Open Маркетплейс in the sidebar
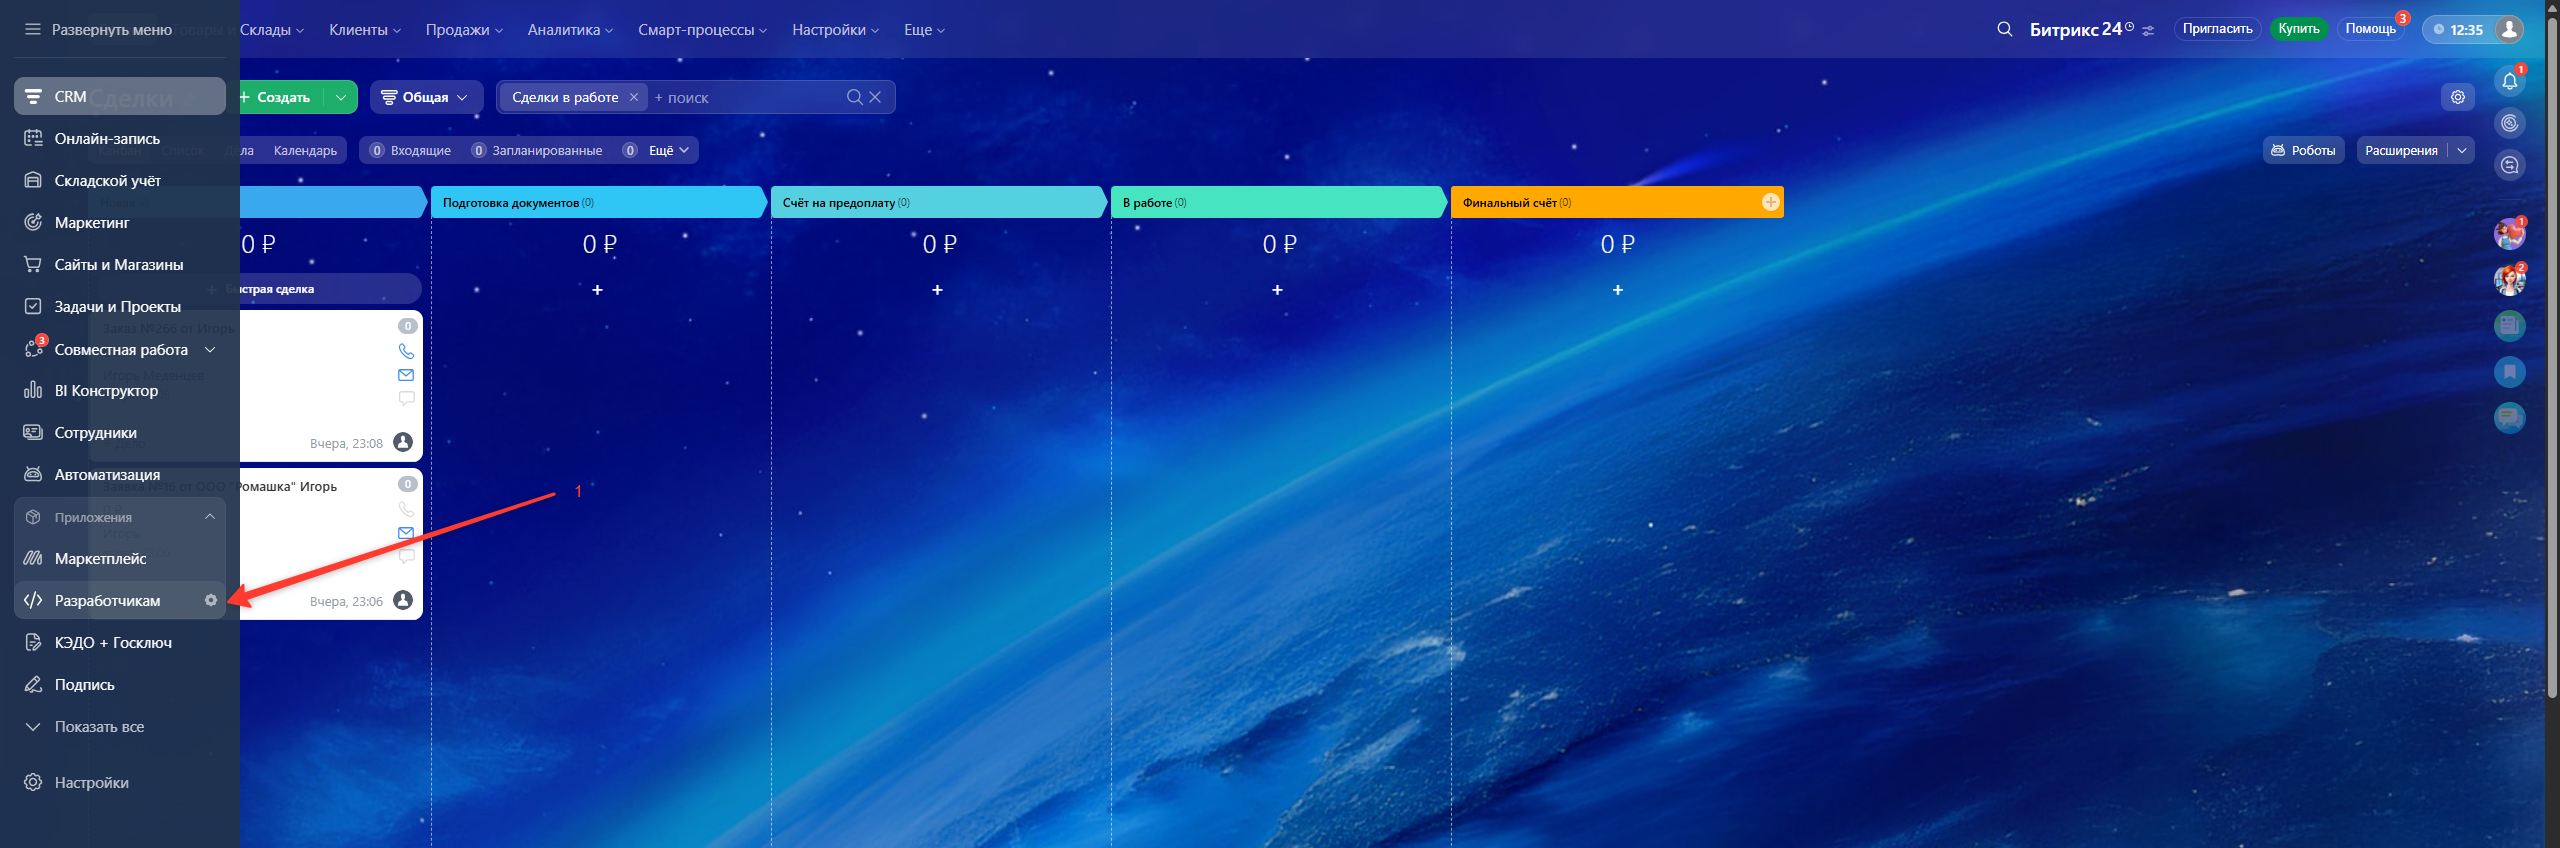This screenshot has width=2560, height=848. click(x=100, y=558)
